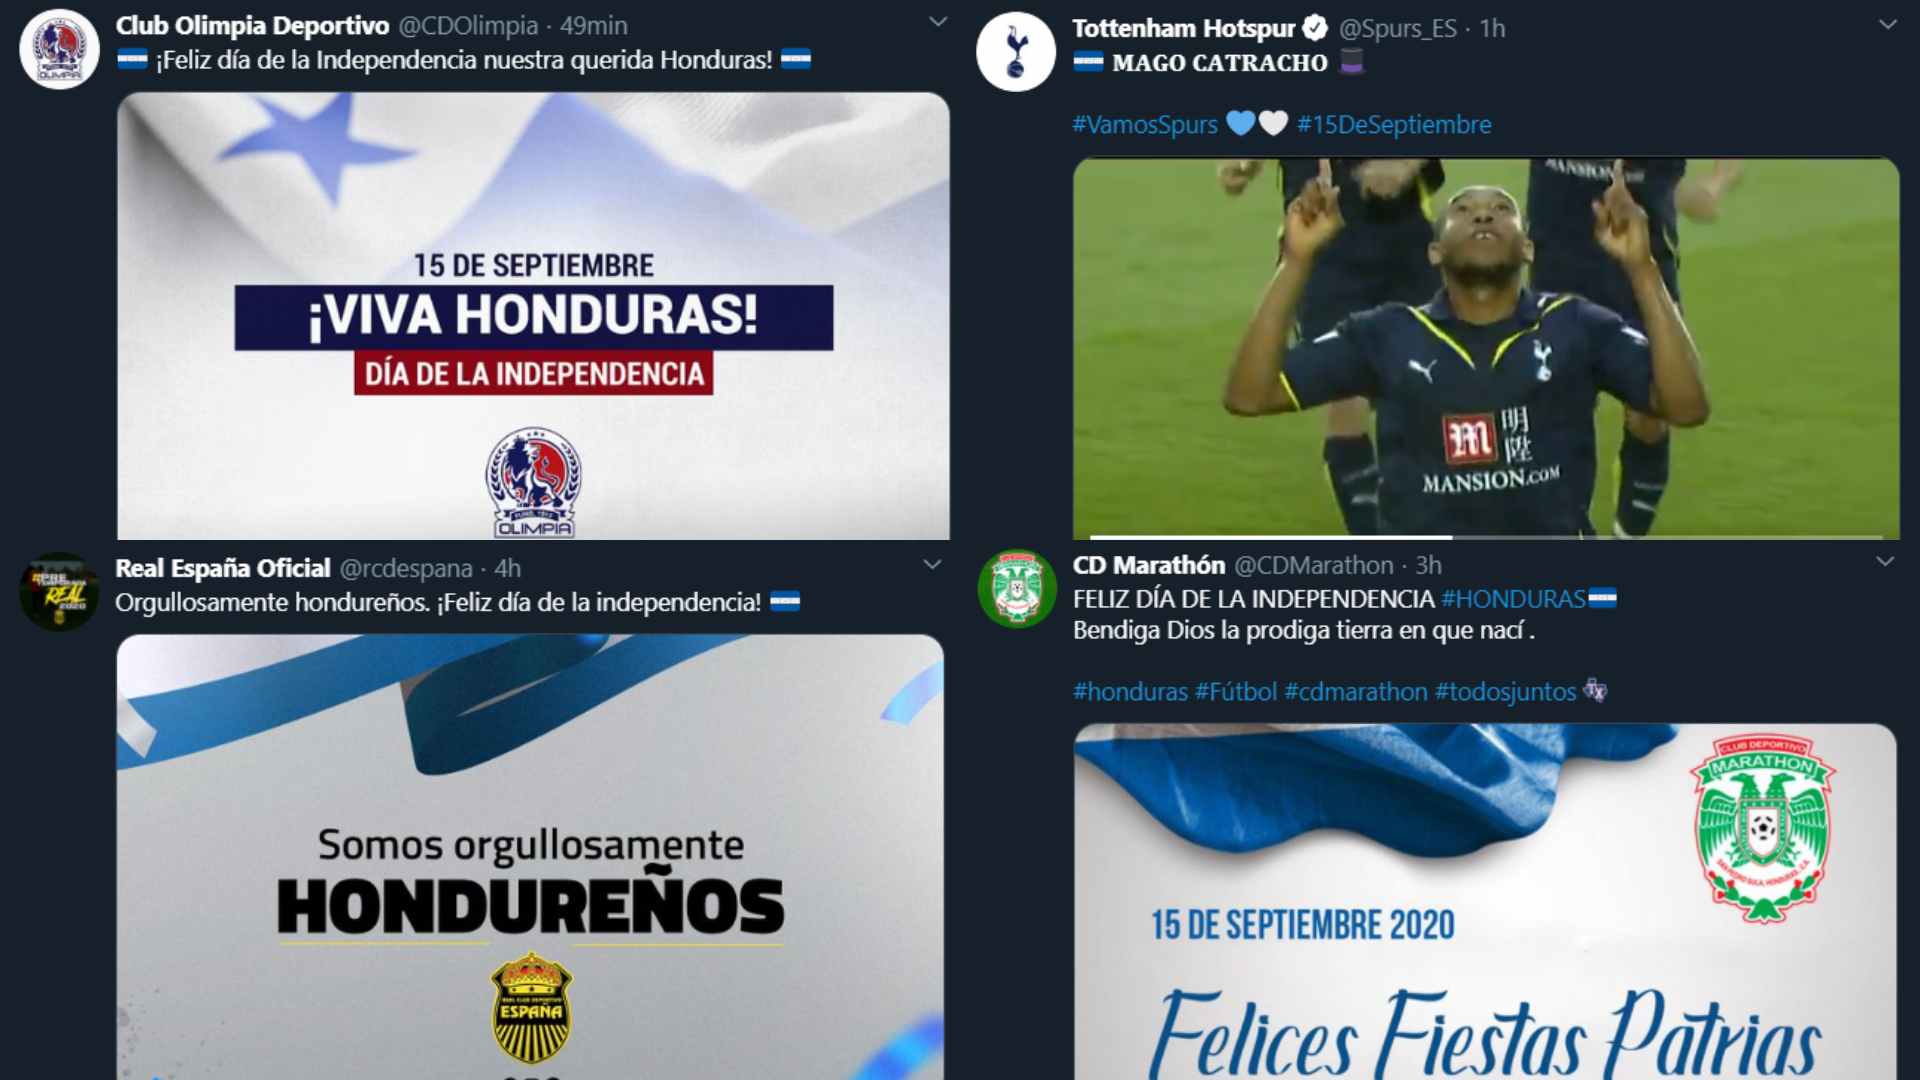The height and width of the screenshot is (1080, 1920).
Task: Open CD Marathón profile avatar
Action: tap(1017, 589)
